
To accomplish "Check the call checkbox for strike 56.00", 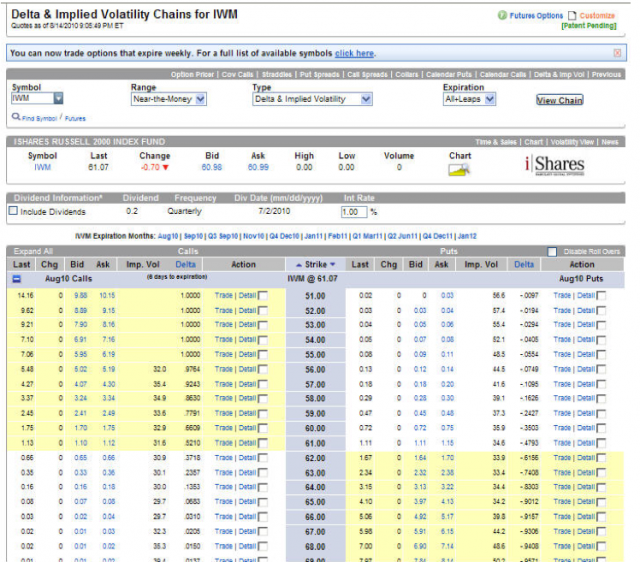I will pos(263,370).
